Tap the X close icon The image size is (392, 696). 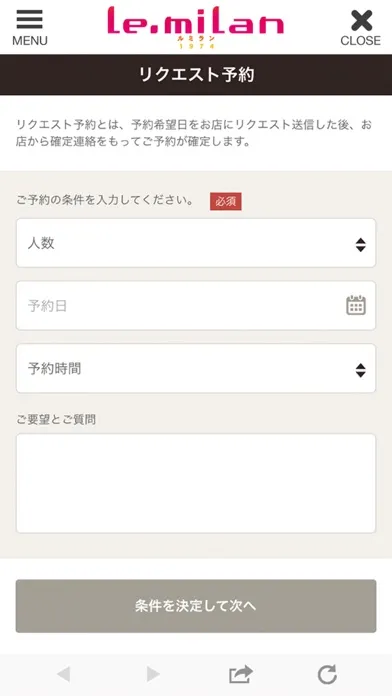(361, 20)
